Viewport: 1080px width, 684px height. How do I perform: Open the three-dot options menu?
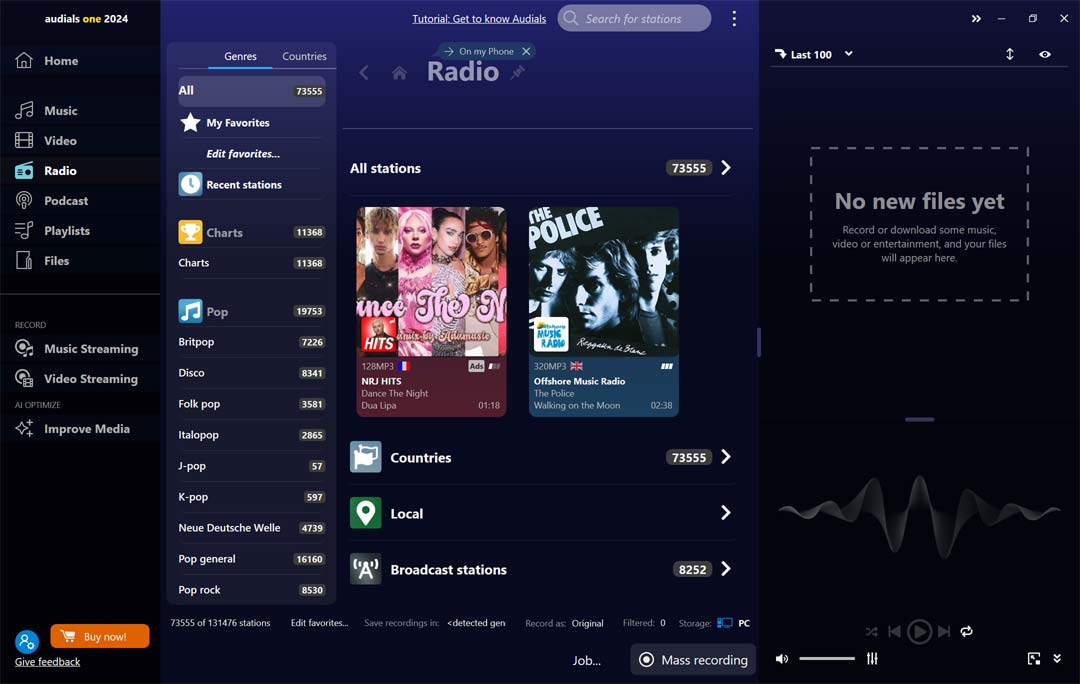pos(734,19)
